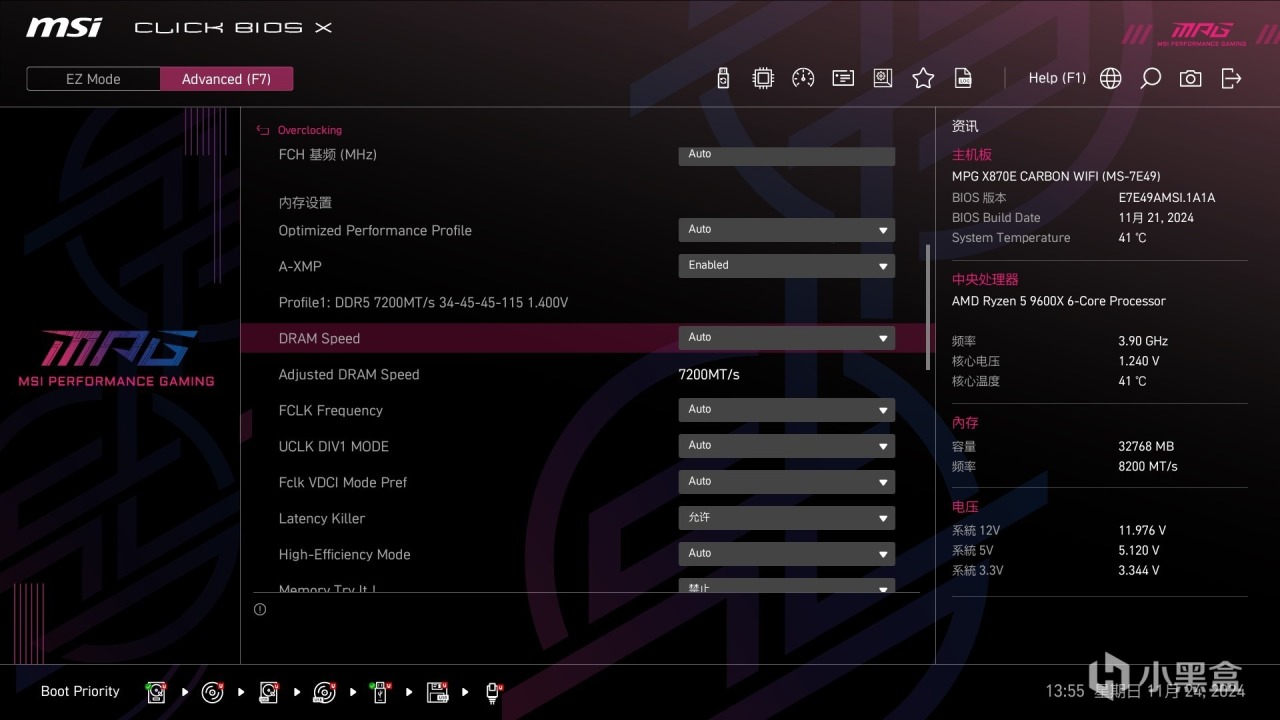The image size is (1280, 720).
Task: Take a screenshot with camera icon
Action: (x=1191, y=78)
